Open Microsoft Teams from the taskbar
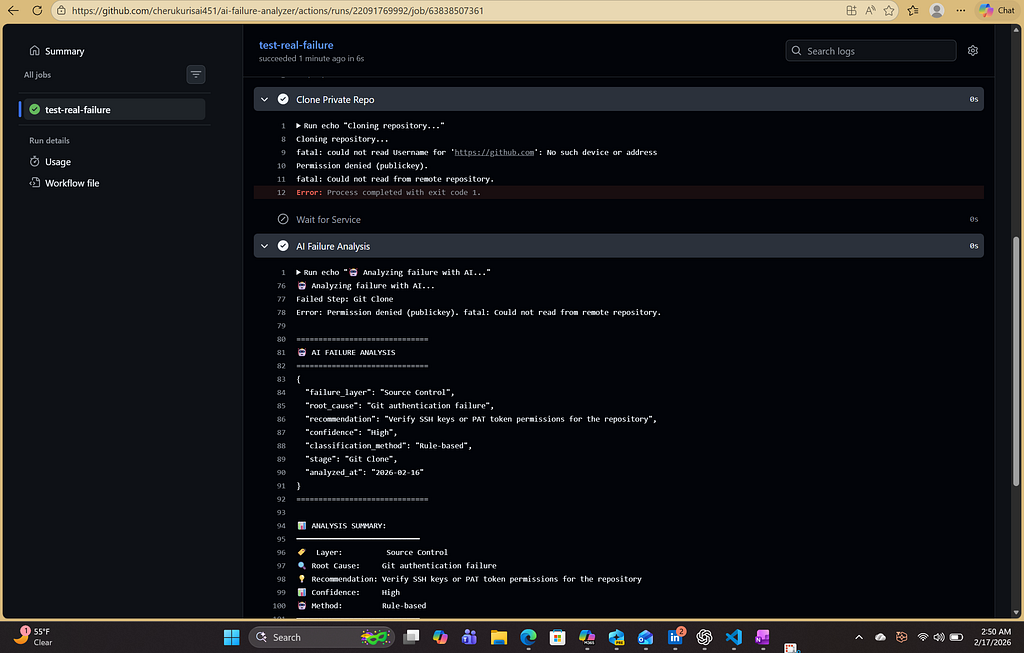 [x=469, y=637]
